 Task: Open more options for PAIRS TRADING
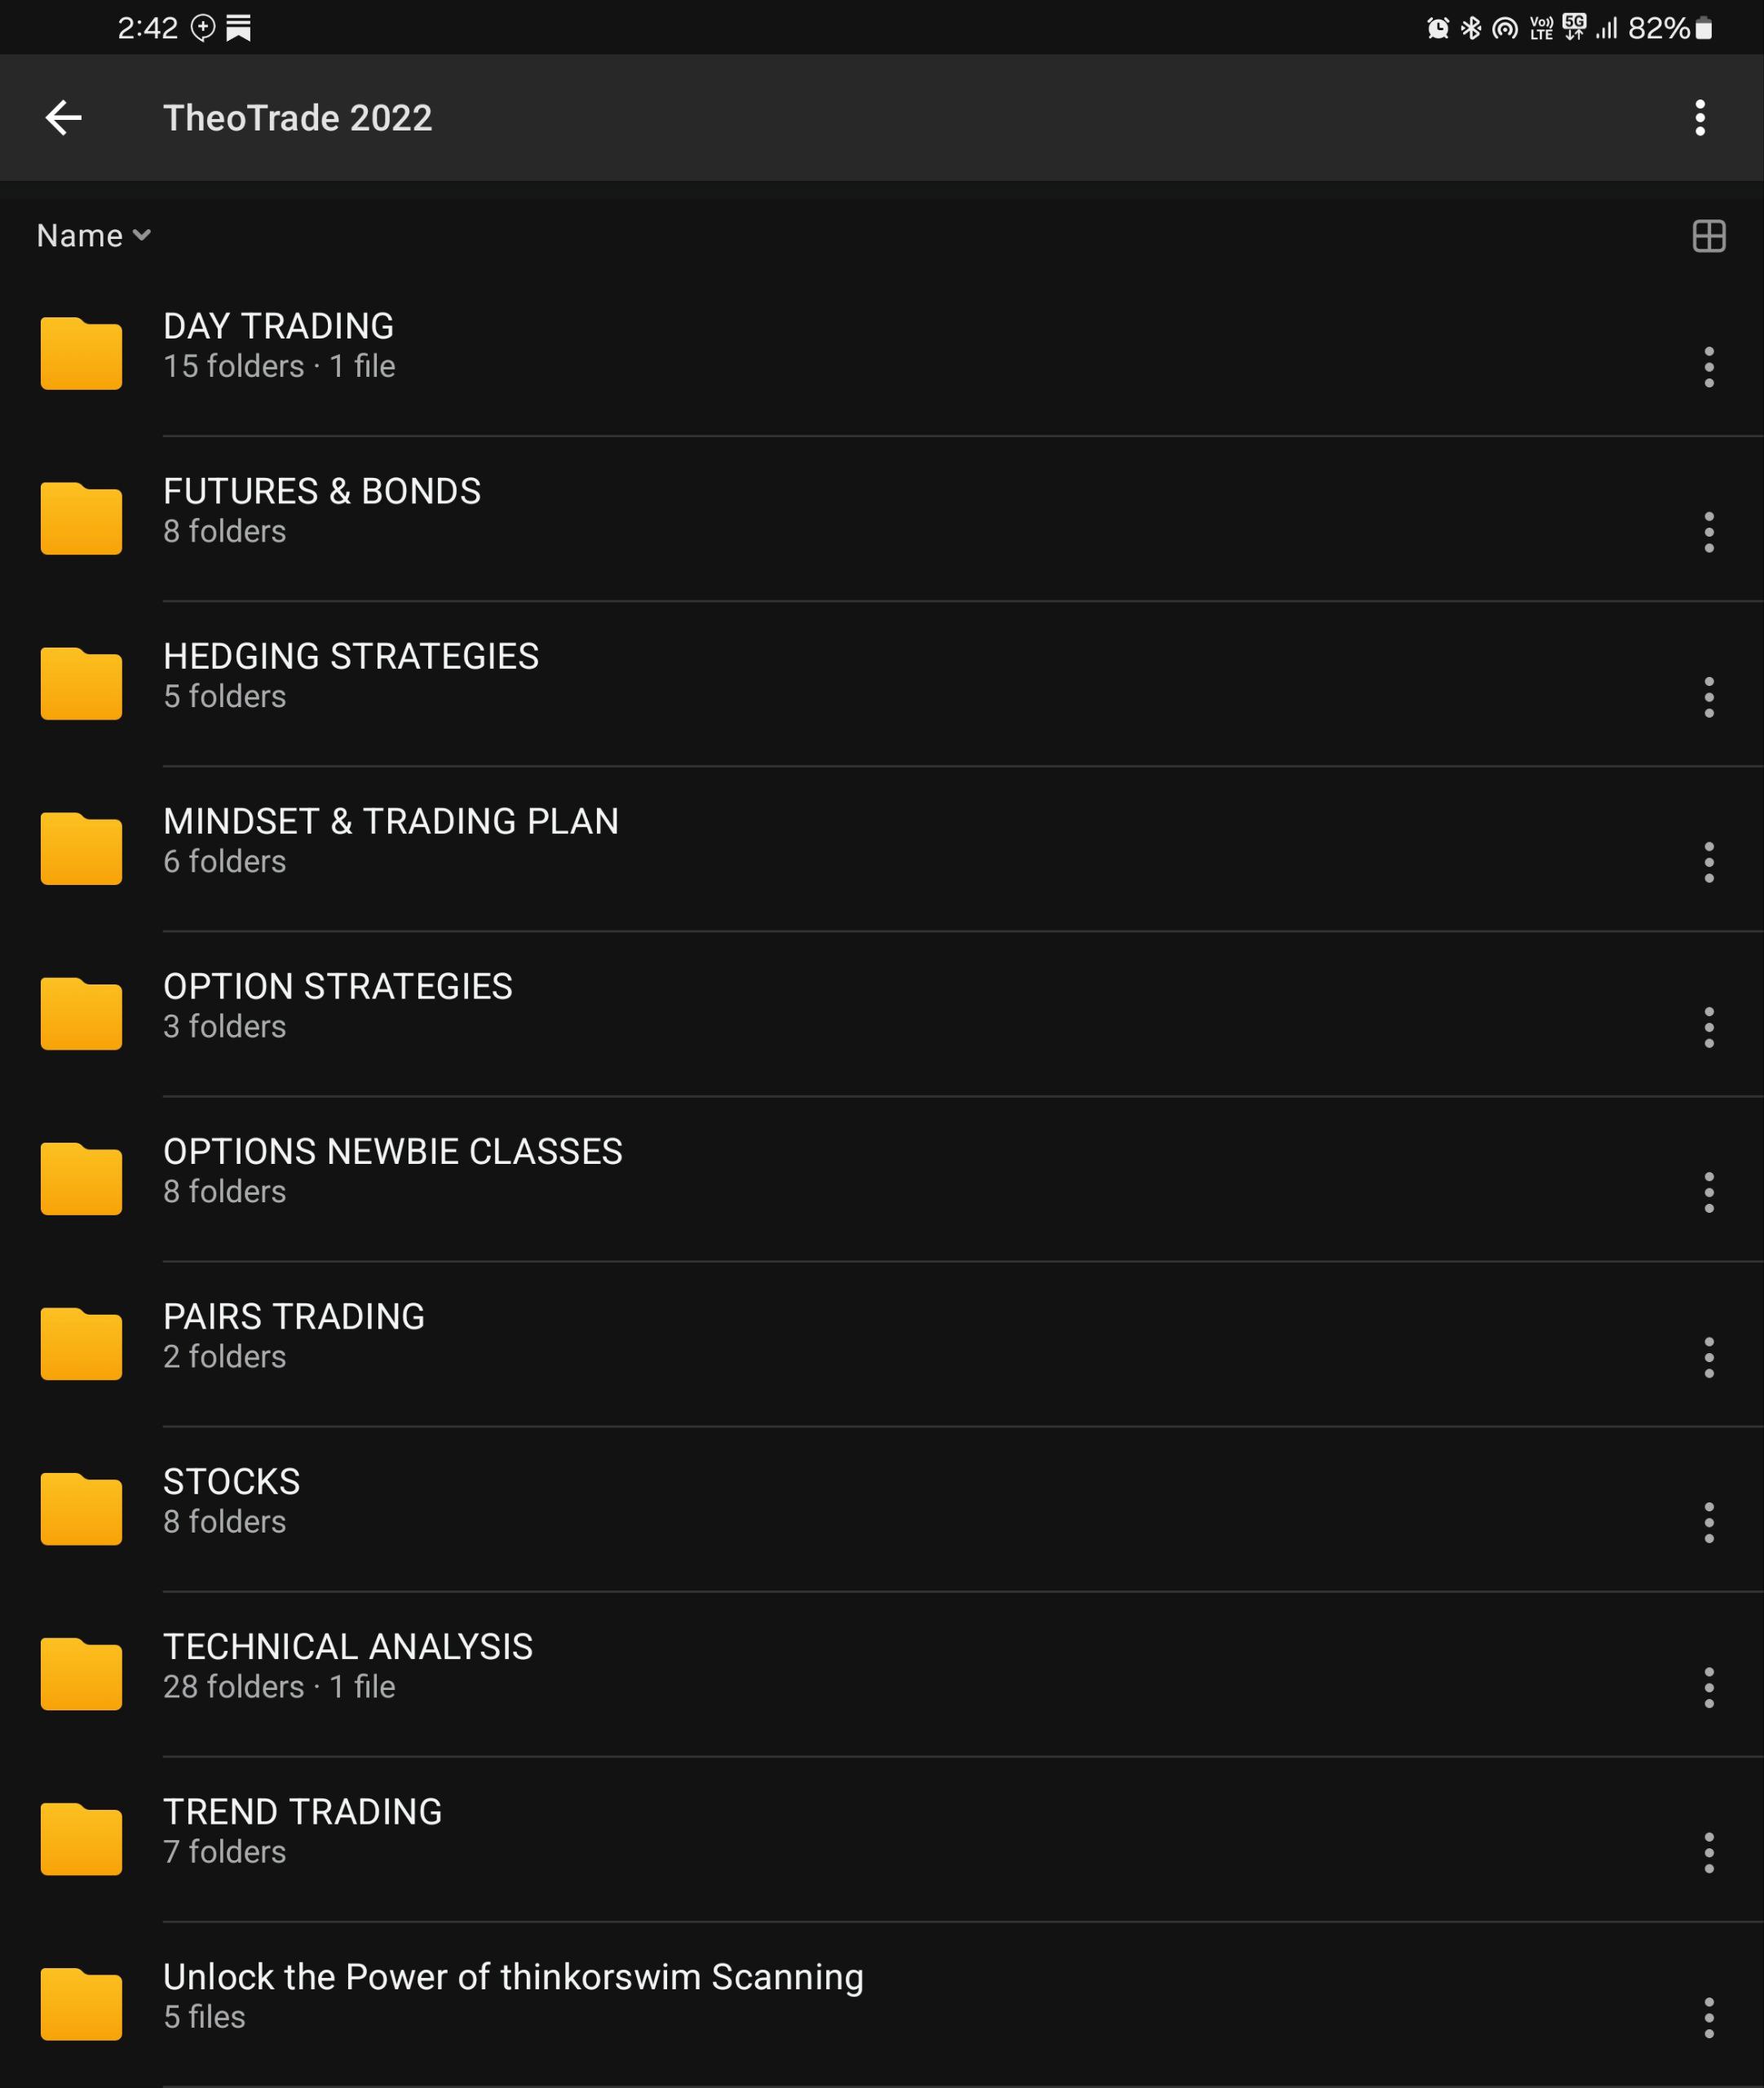1708,1357
